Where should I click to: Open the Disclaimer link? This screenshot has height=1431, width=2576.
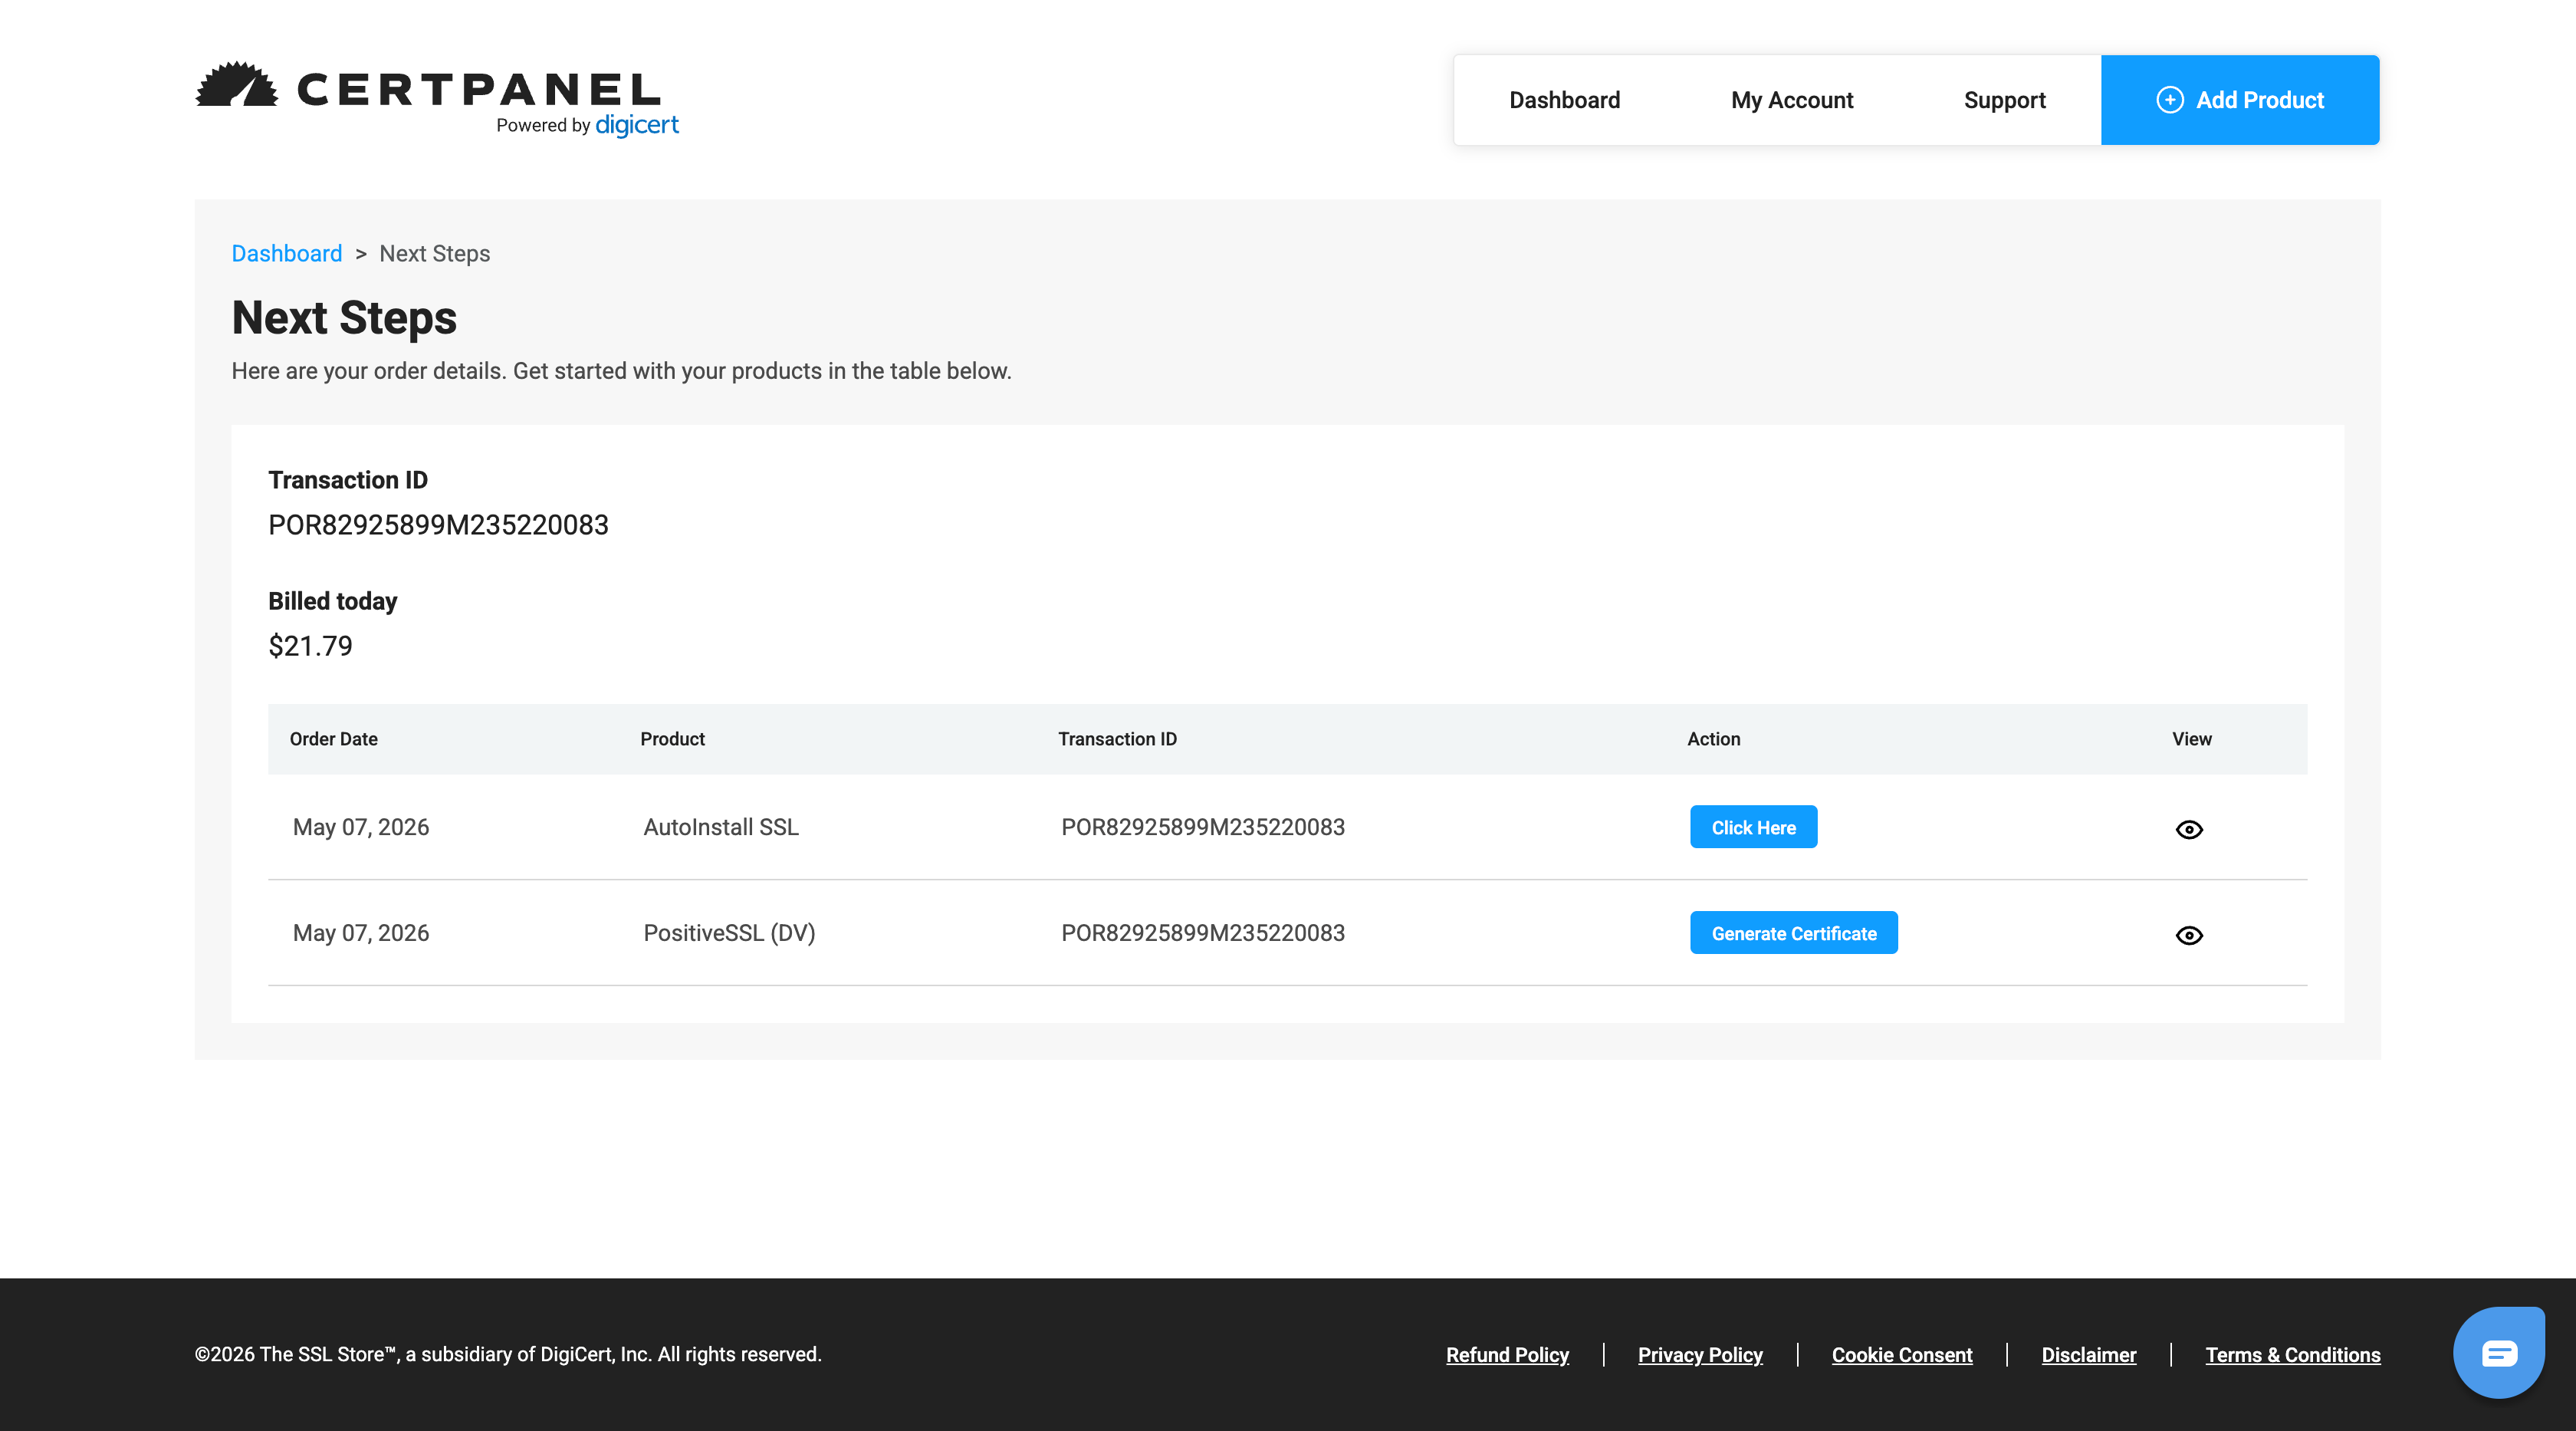click(x=2088, y=1355)
